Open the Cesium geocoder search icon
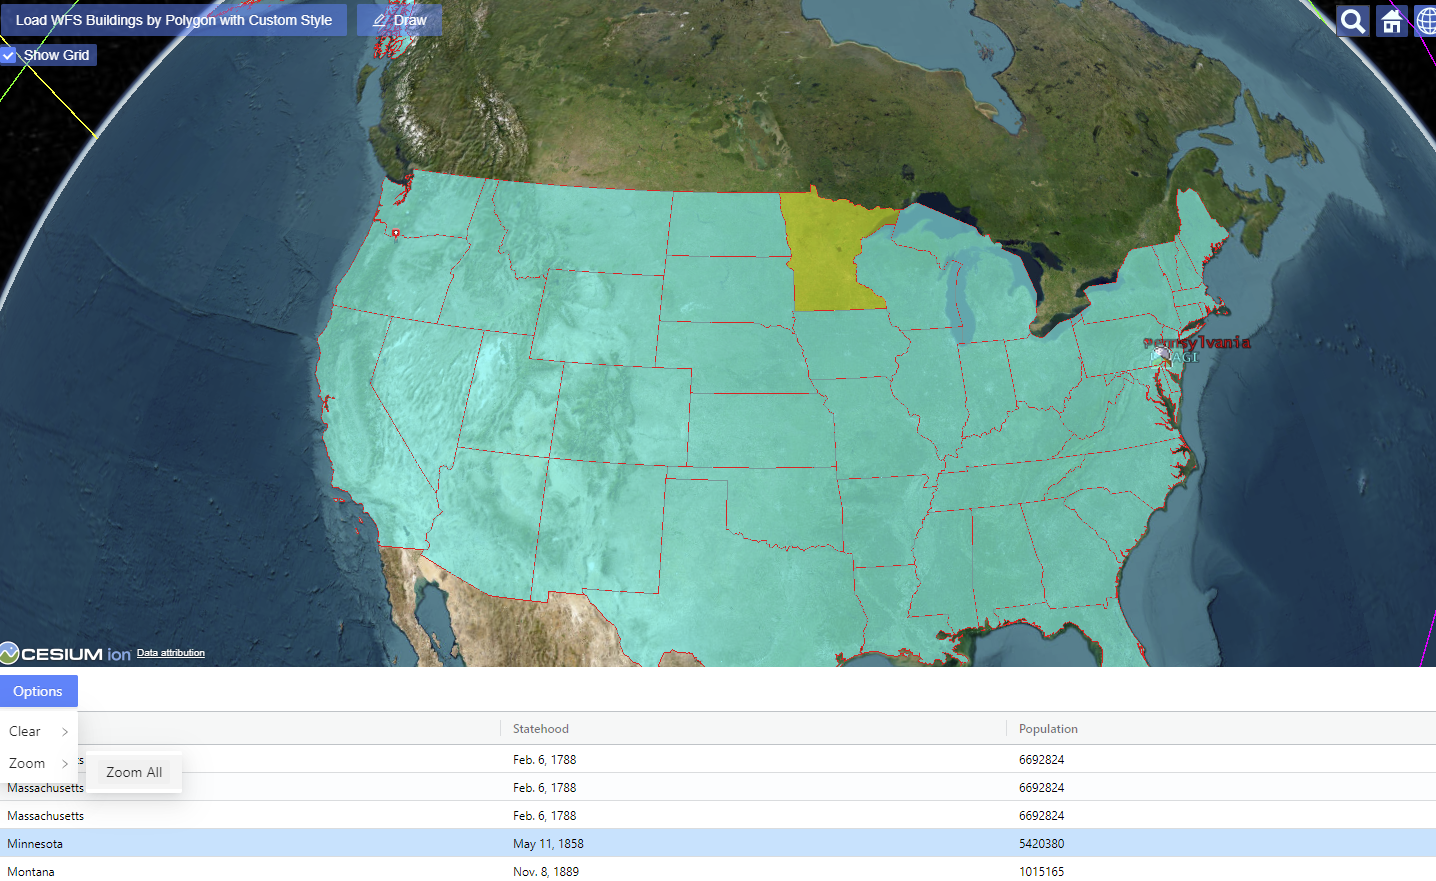The height and width of the screenshot is (881, 1436). (1352, 20)
